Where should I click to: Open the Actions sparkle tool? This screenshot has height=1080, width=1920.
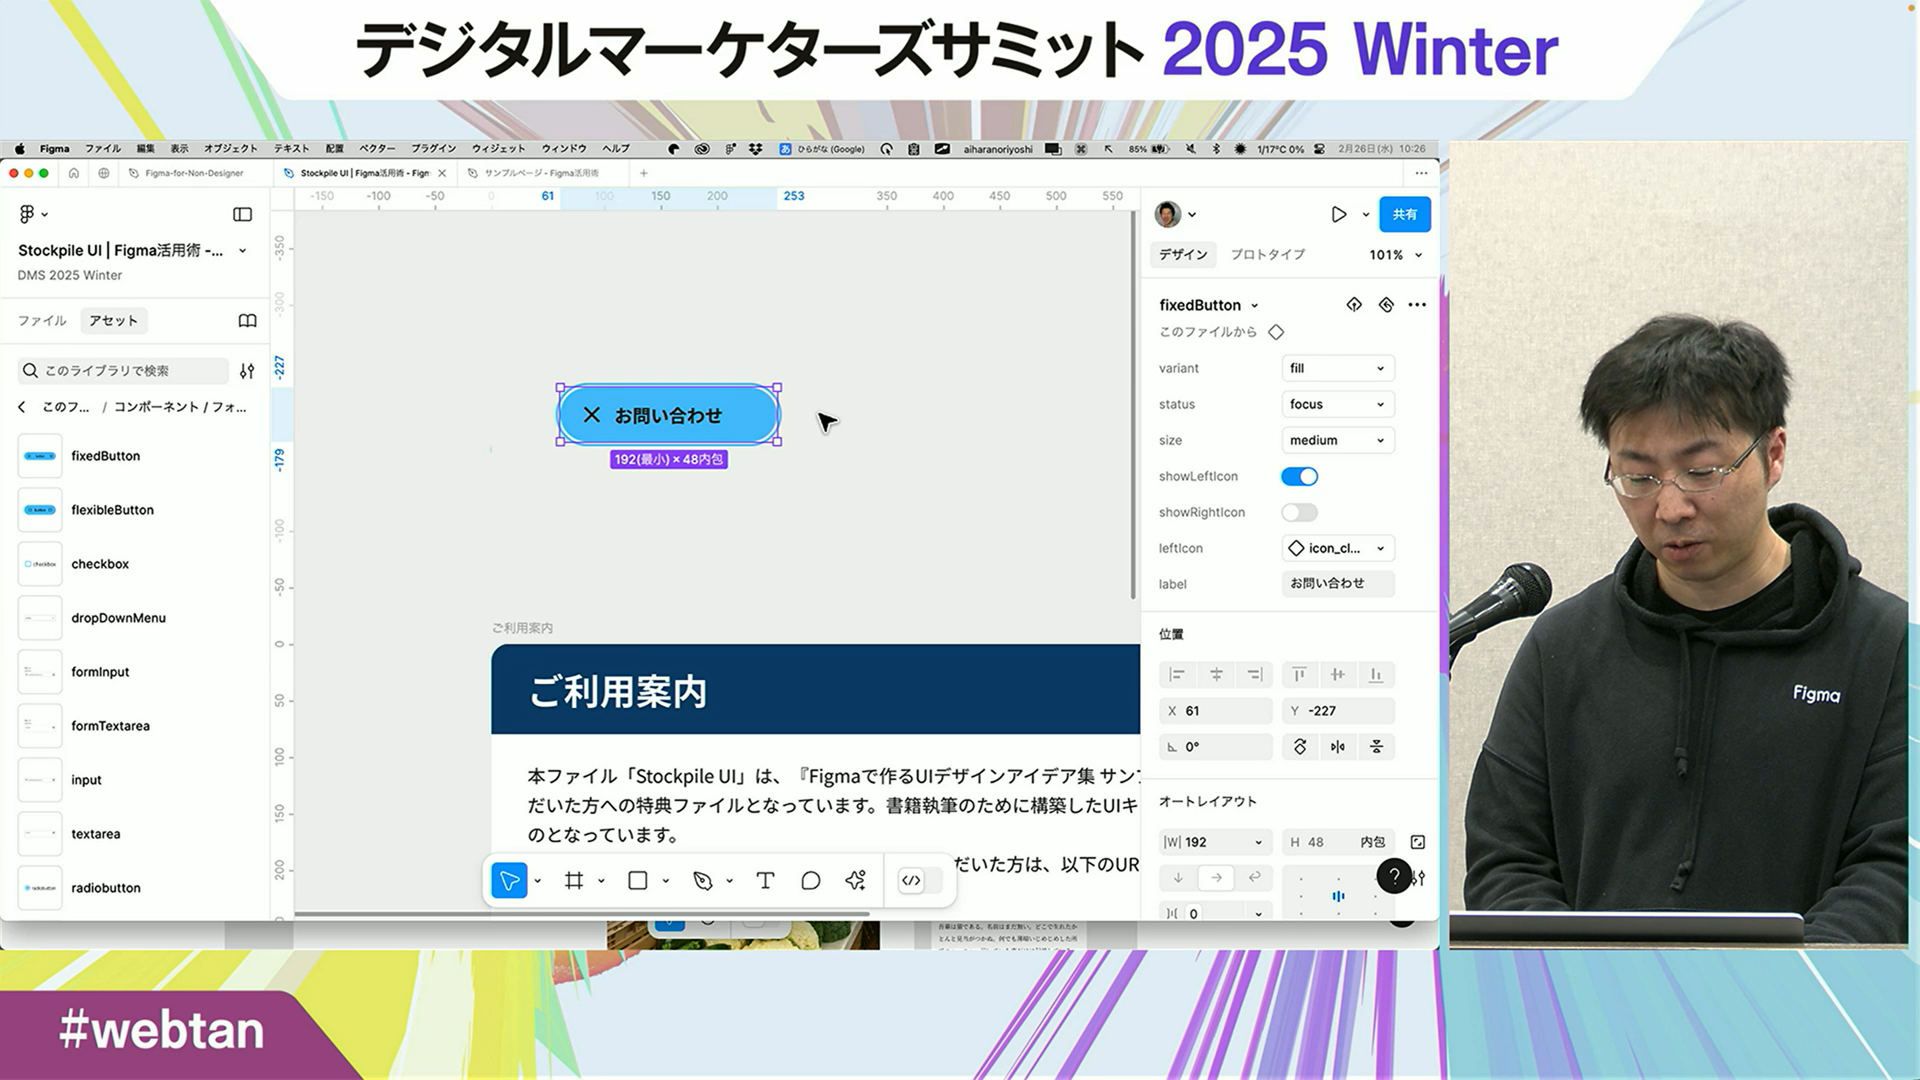(x=855, y=881)
